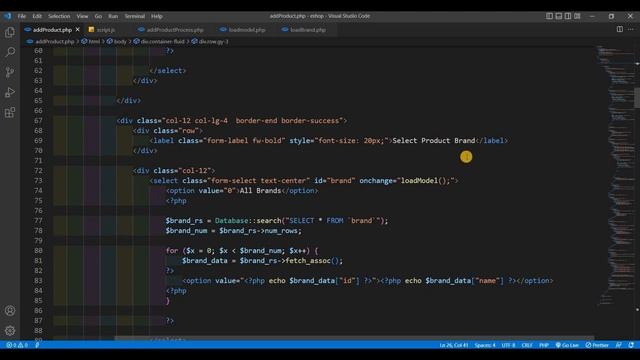Open the Search view in activity bar
The image size is (640, 360).
[10, 52]
